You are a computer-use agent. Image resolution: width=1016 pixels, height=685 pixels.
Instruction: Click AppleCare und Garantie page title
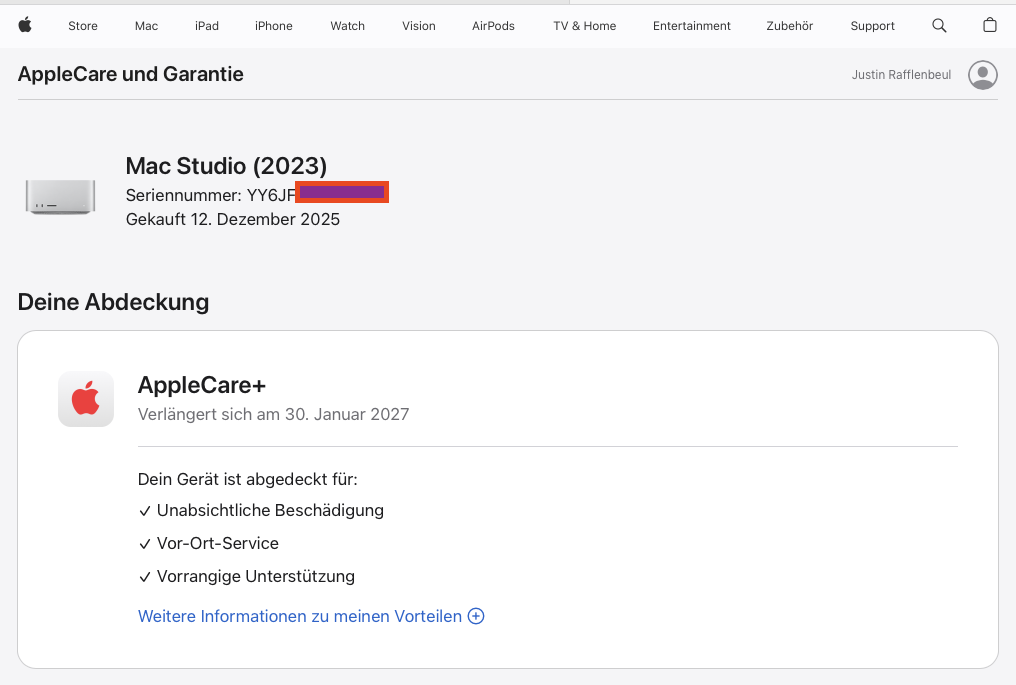[x=131, y=75]
